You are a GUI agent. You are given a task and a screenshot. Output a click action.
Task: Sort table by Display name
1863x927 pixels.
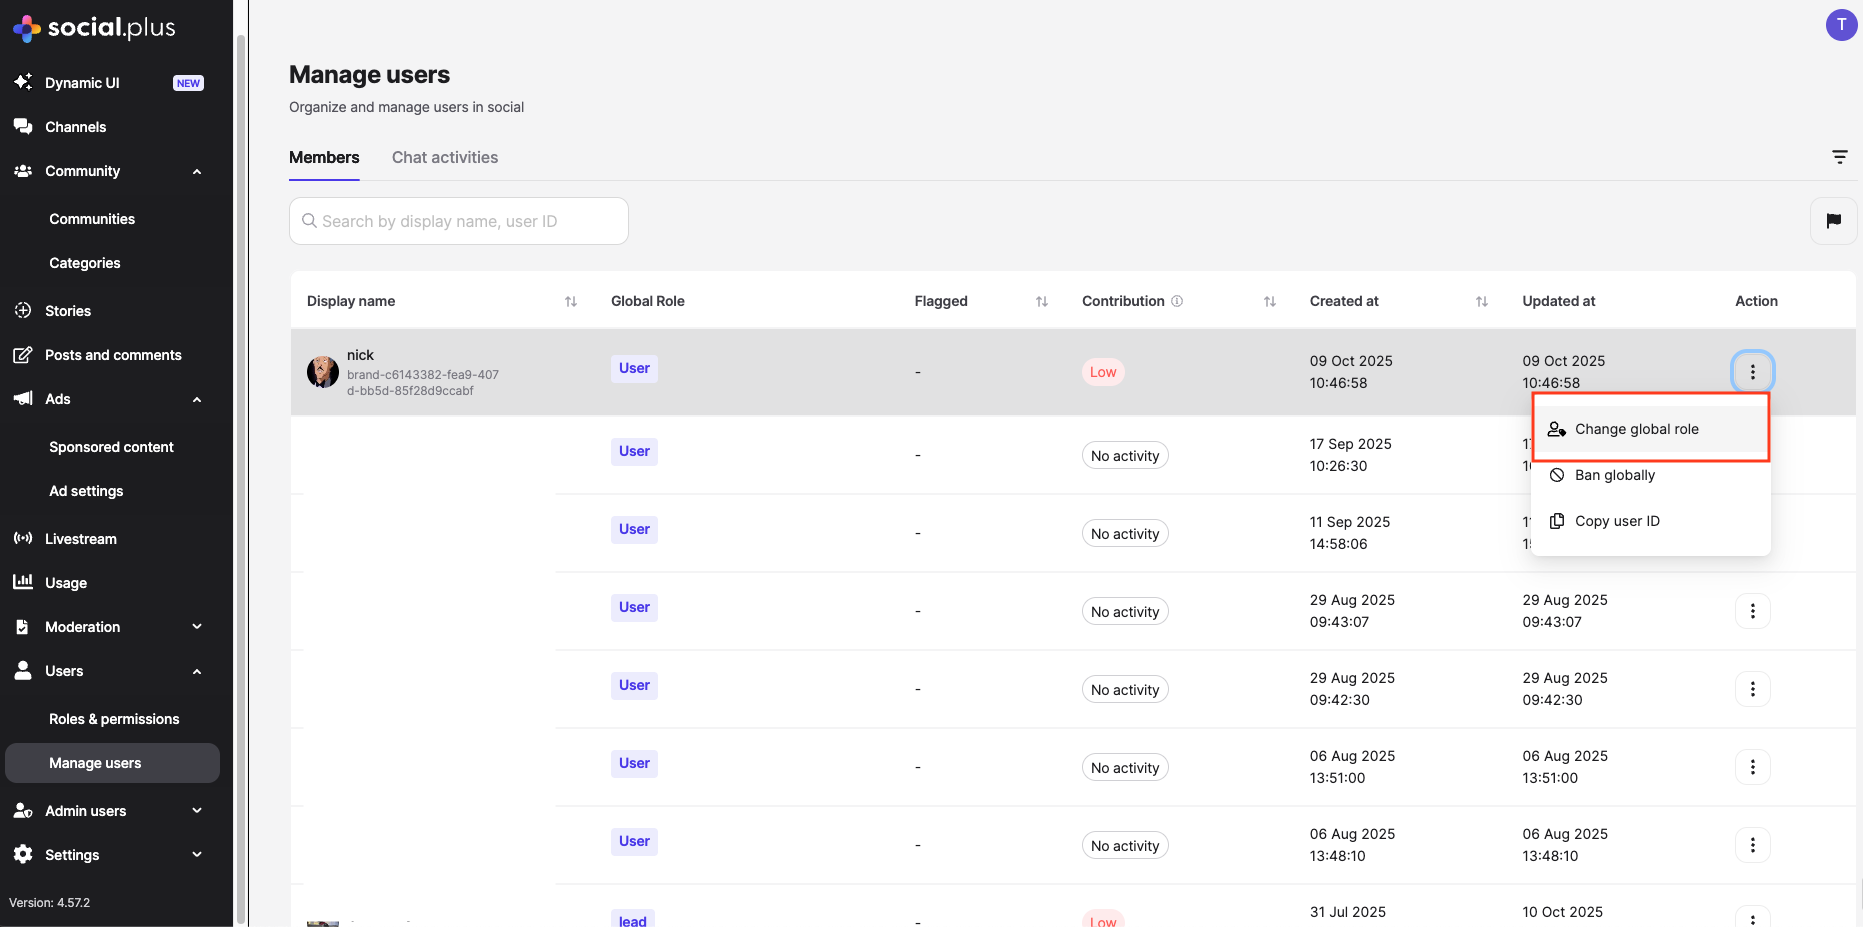click(x=571, y=301)
